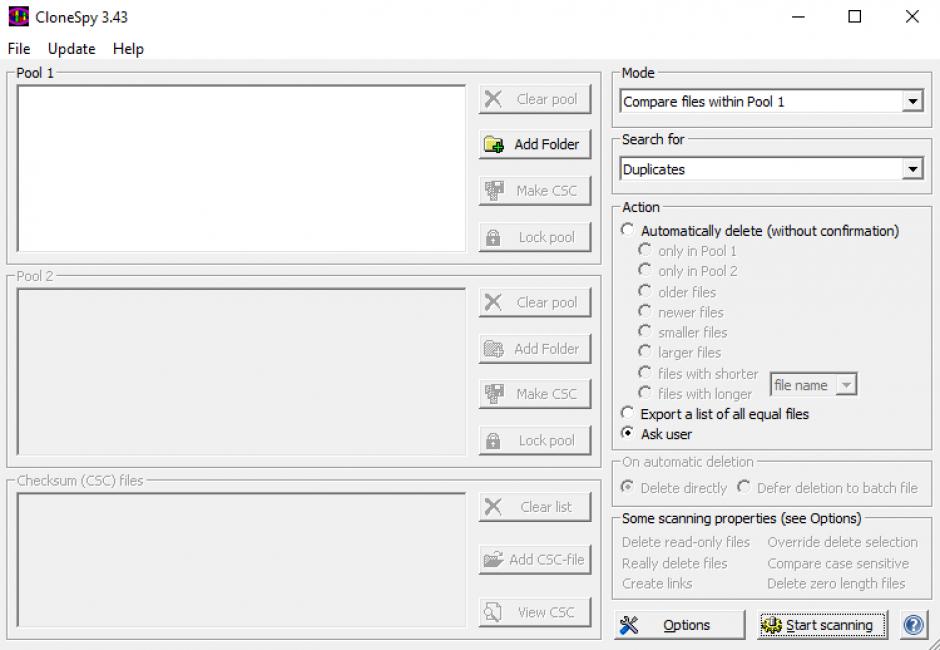Maximize the CloneSpy window
Viewport: 940px width, 650px height.
click(x=855, y=16)
